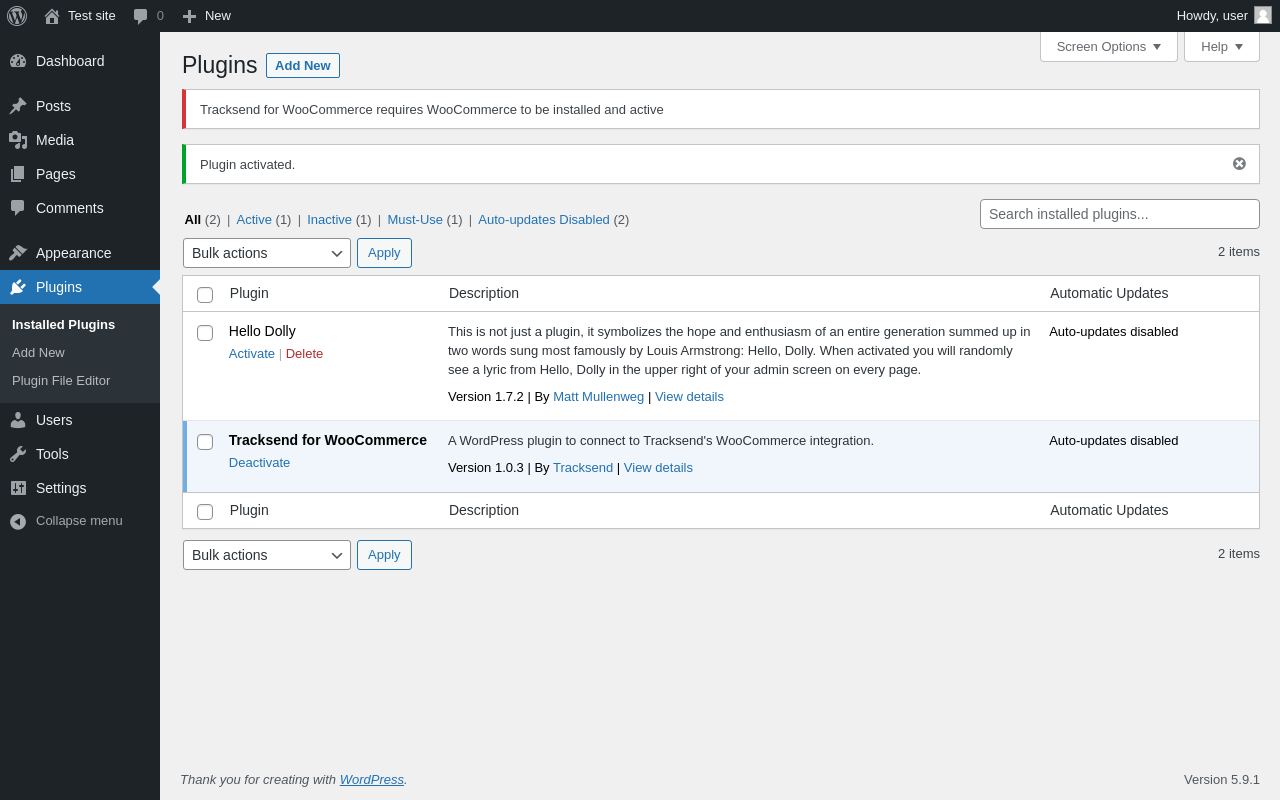The width and height of the screenshot is (1280, 800).
Task: Expand the Screen Options panel
Action: point(1108,46)
